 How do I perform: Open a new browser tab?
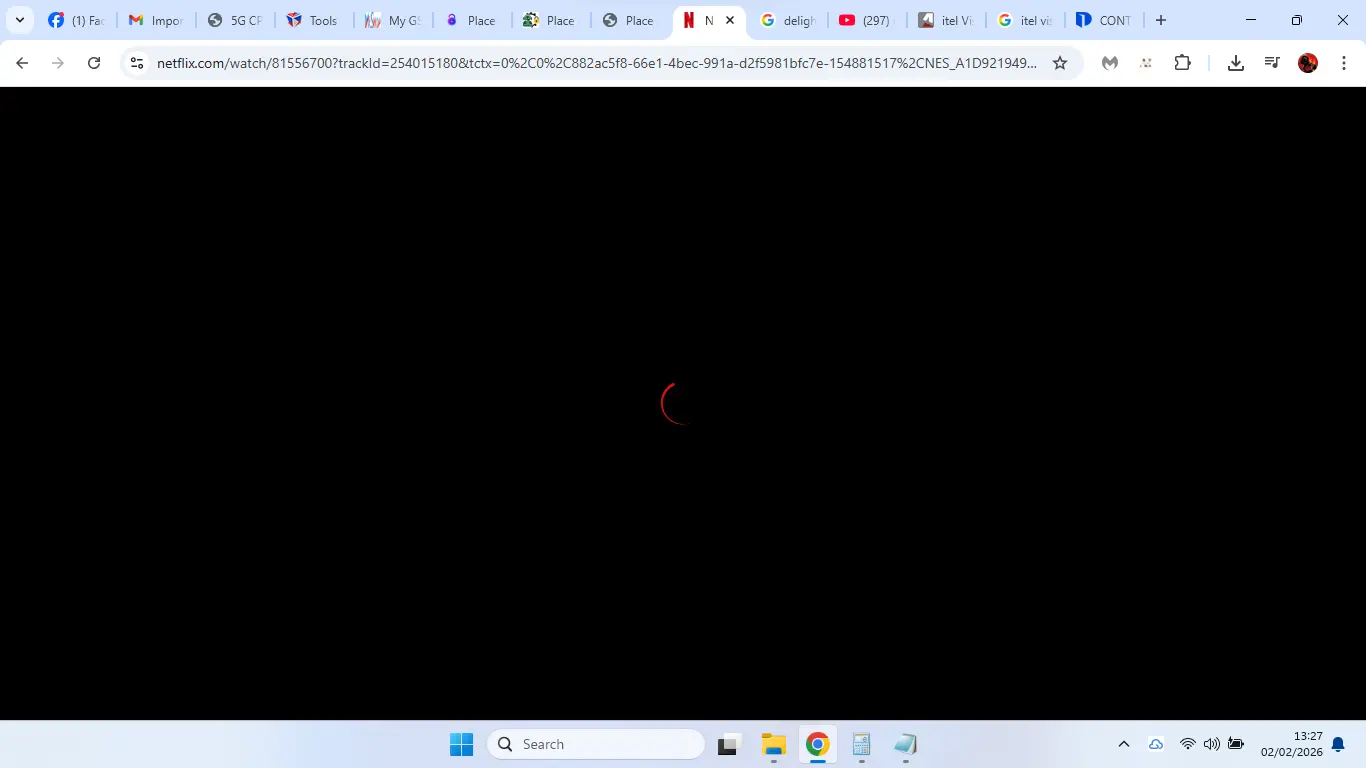click(x=1161, y=20)
